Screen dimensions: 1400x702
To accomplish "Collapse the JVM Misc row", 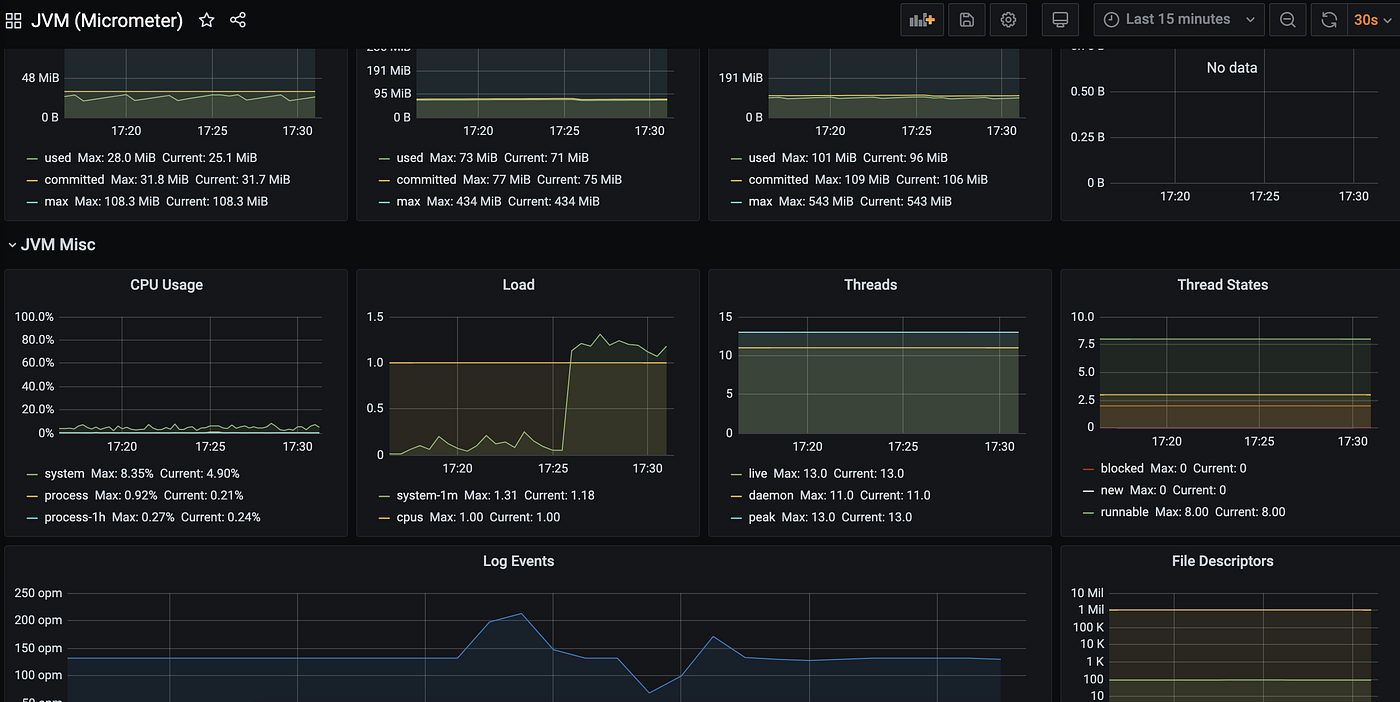I will tap(51, 244).
